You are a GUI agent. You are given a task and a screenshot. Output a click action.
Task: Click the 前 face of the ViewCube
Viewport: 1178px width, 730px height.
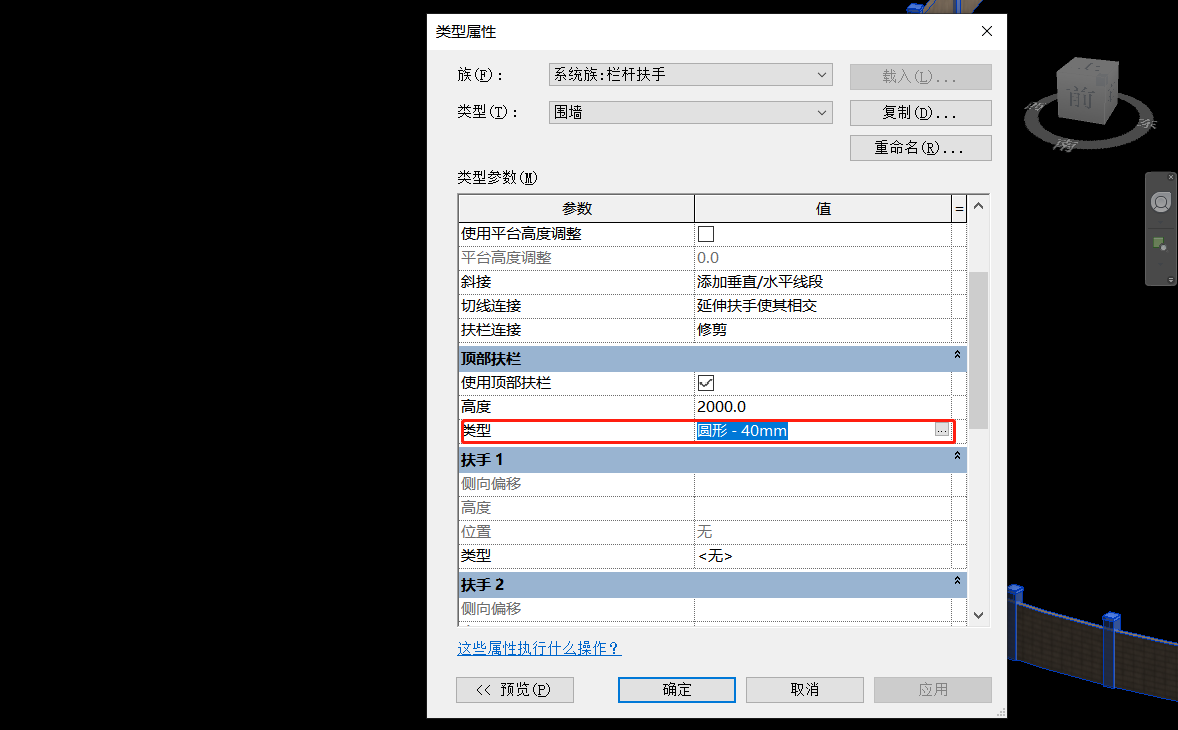[x=1081, y=95]
